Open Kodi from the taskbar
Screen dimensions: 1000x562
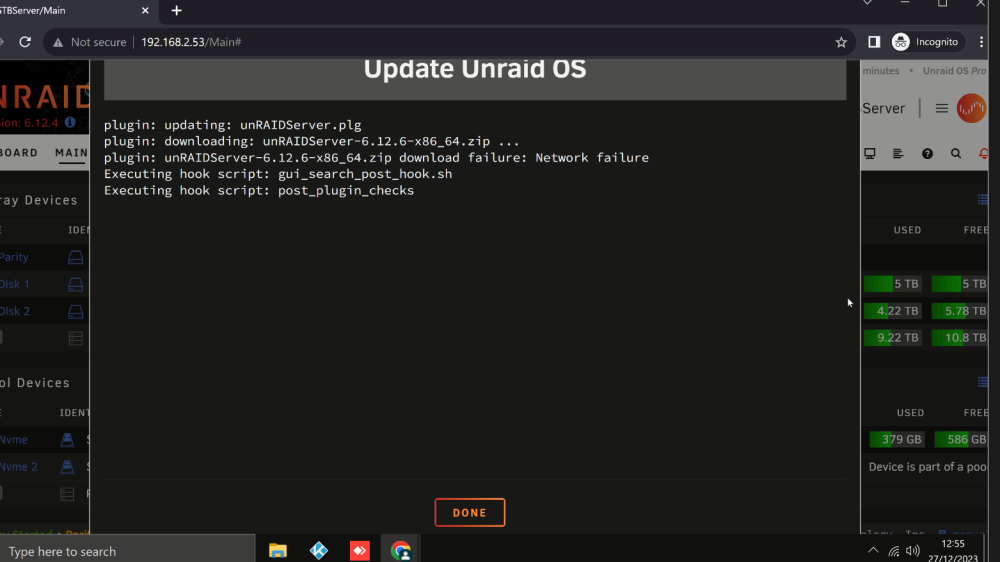318,551
